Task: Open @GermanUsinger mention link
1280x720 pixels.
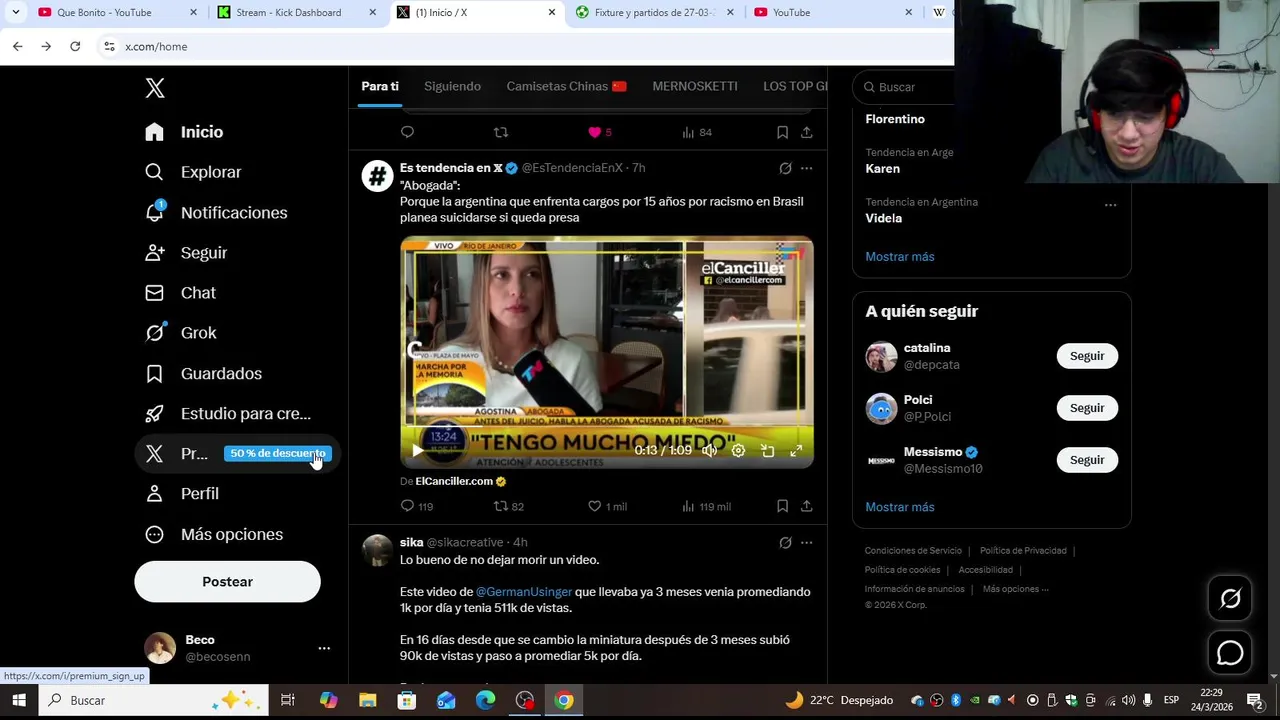Action: tap(524, 592)
